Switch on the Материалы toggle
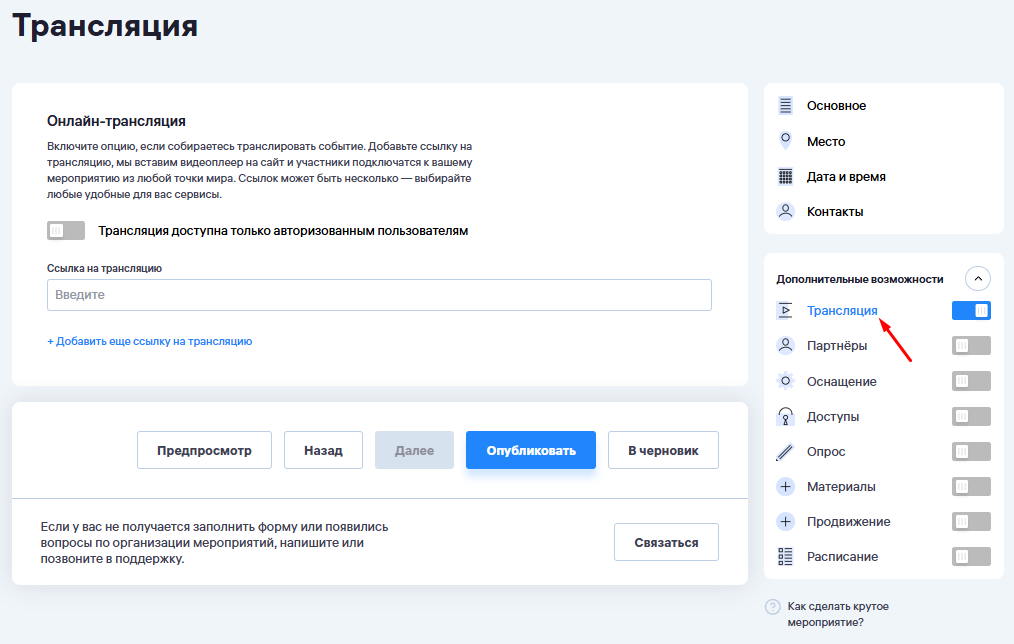The height and width of the screenshot is (644, 1014). tap(971, 487)
